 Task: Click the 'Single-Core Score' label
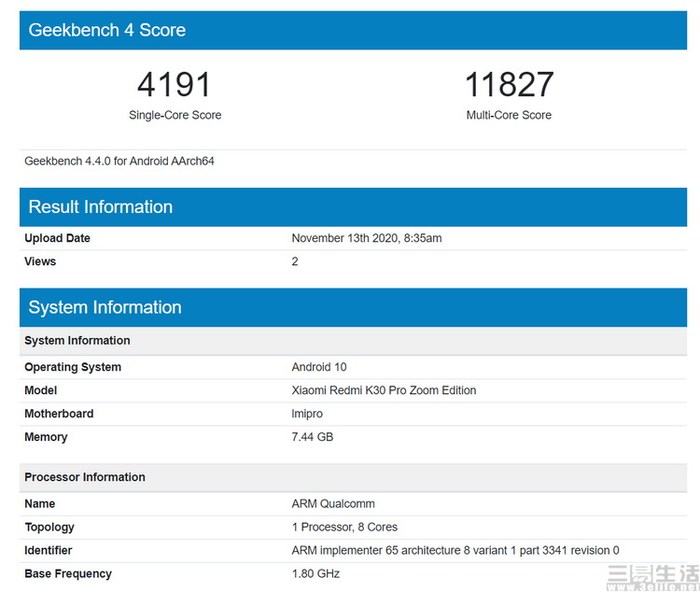coord(175,115)
